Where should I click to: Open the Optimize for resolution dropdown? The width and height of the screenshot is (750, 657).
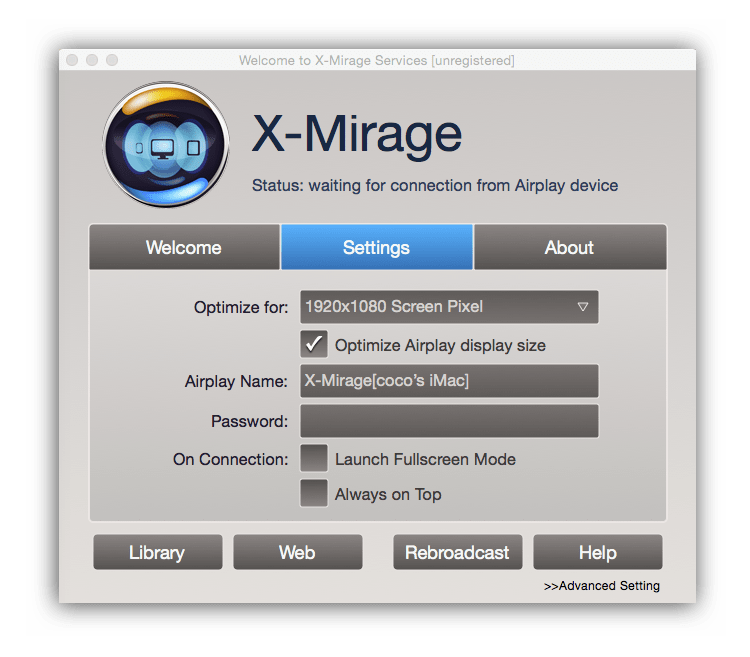coord(449,307)
